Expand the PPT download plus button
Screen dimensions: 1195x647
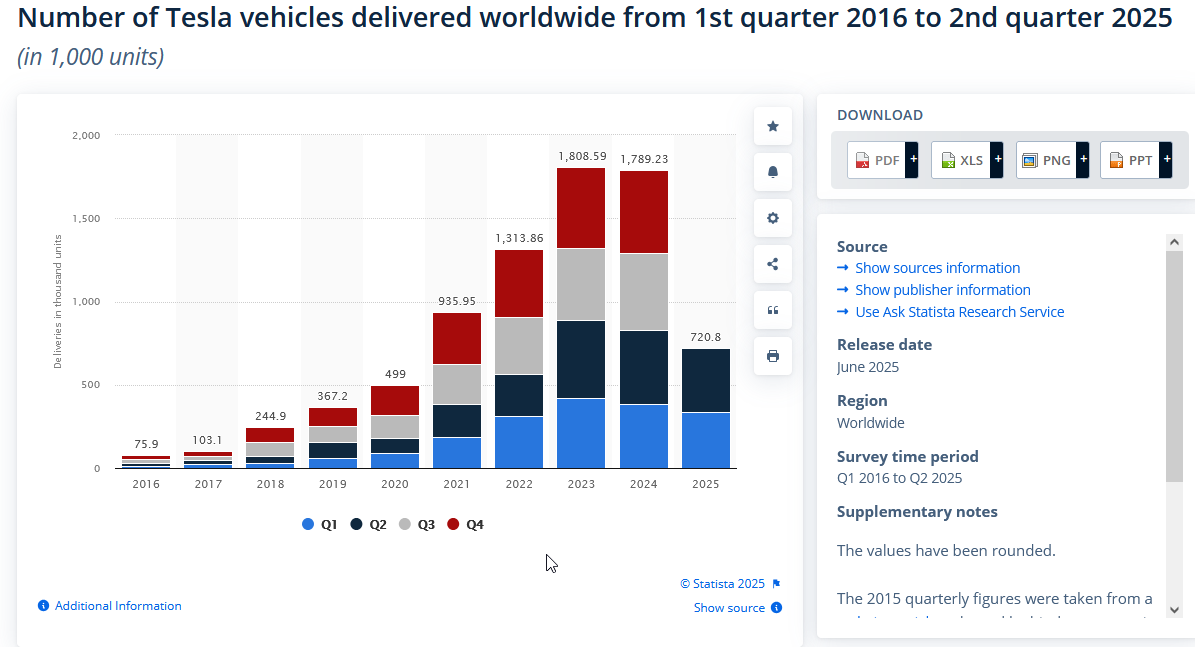point(1165,160)
